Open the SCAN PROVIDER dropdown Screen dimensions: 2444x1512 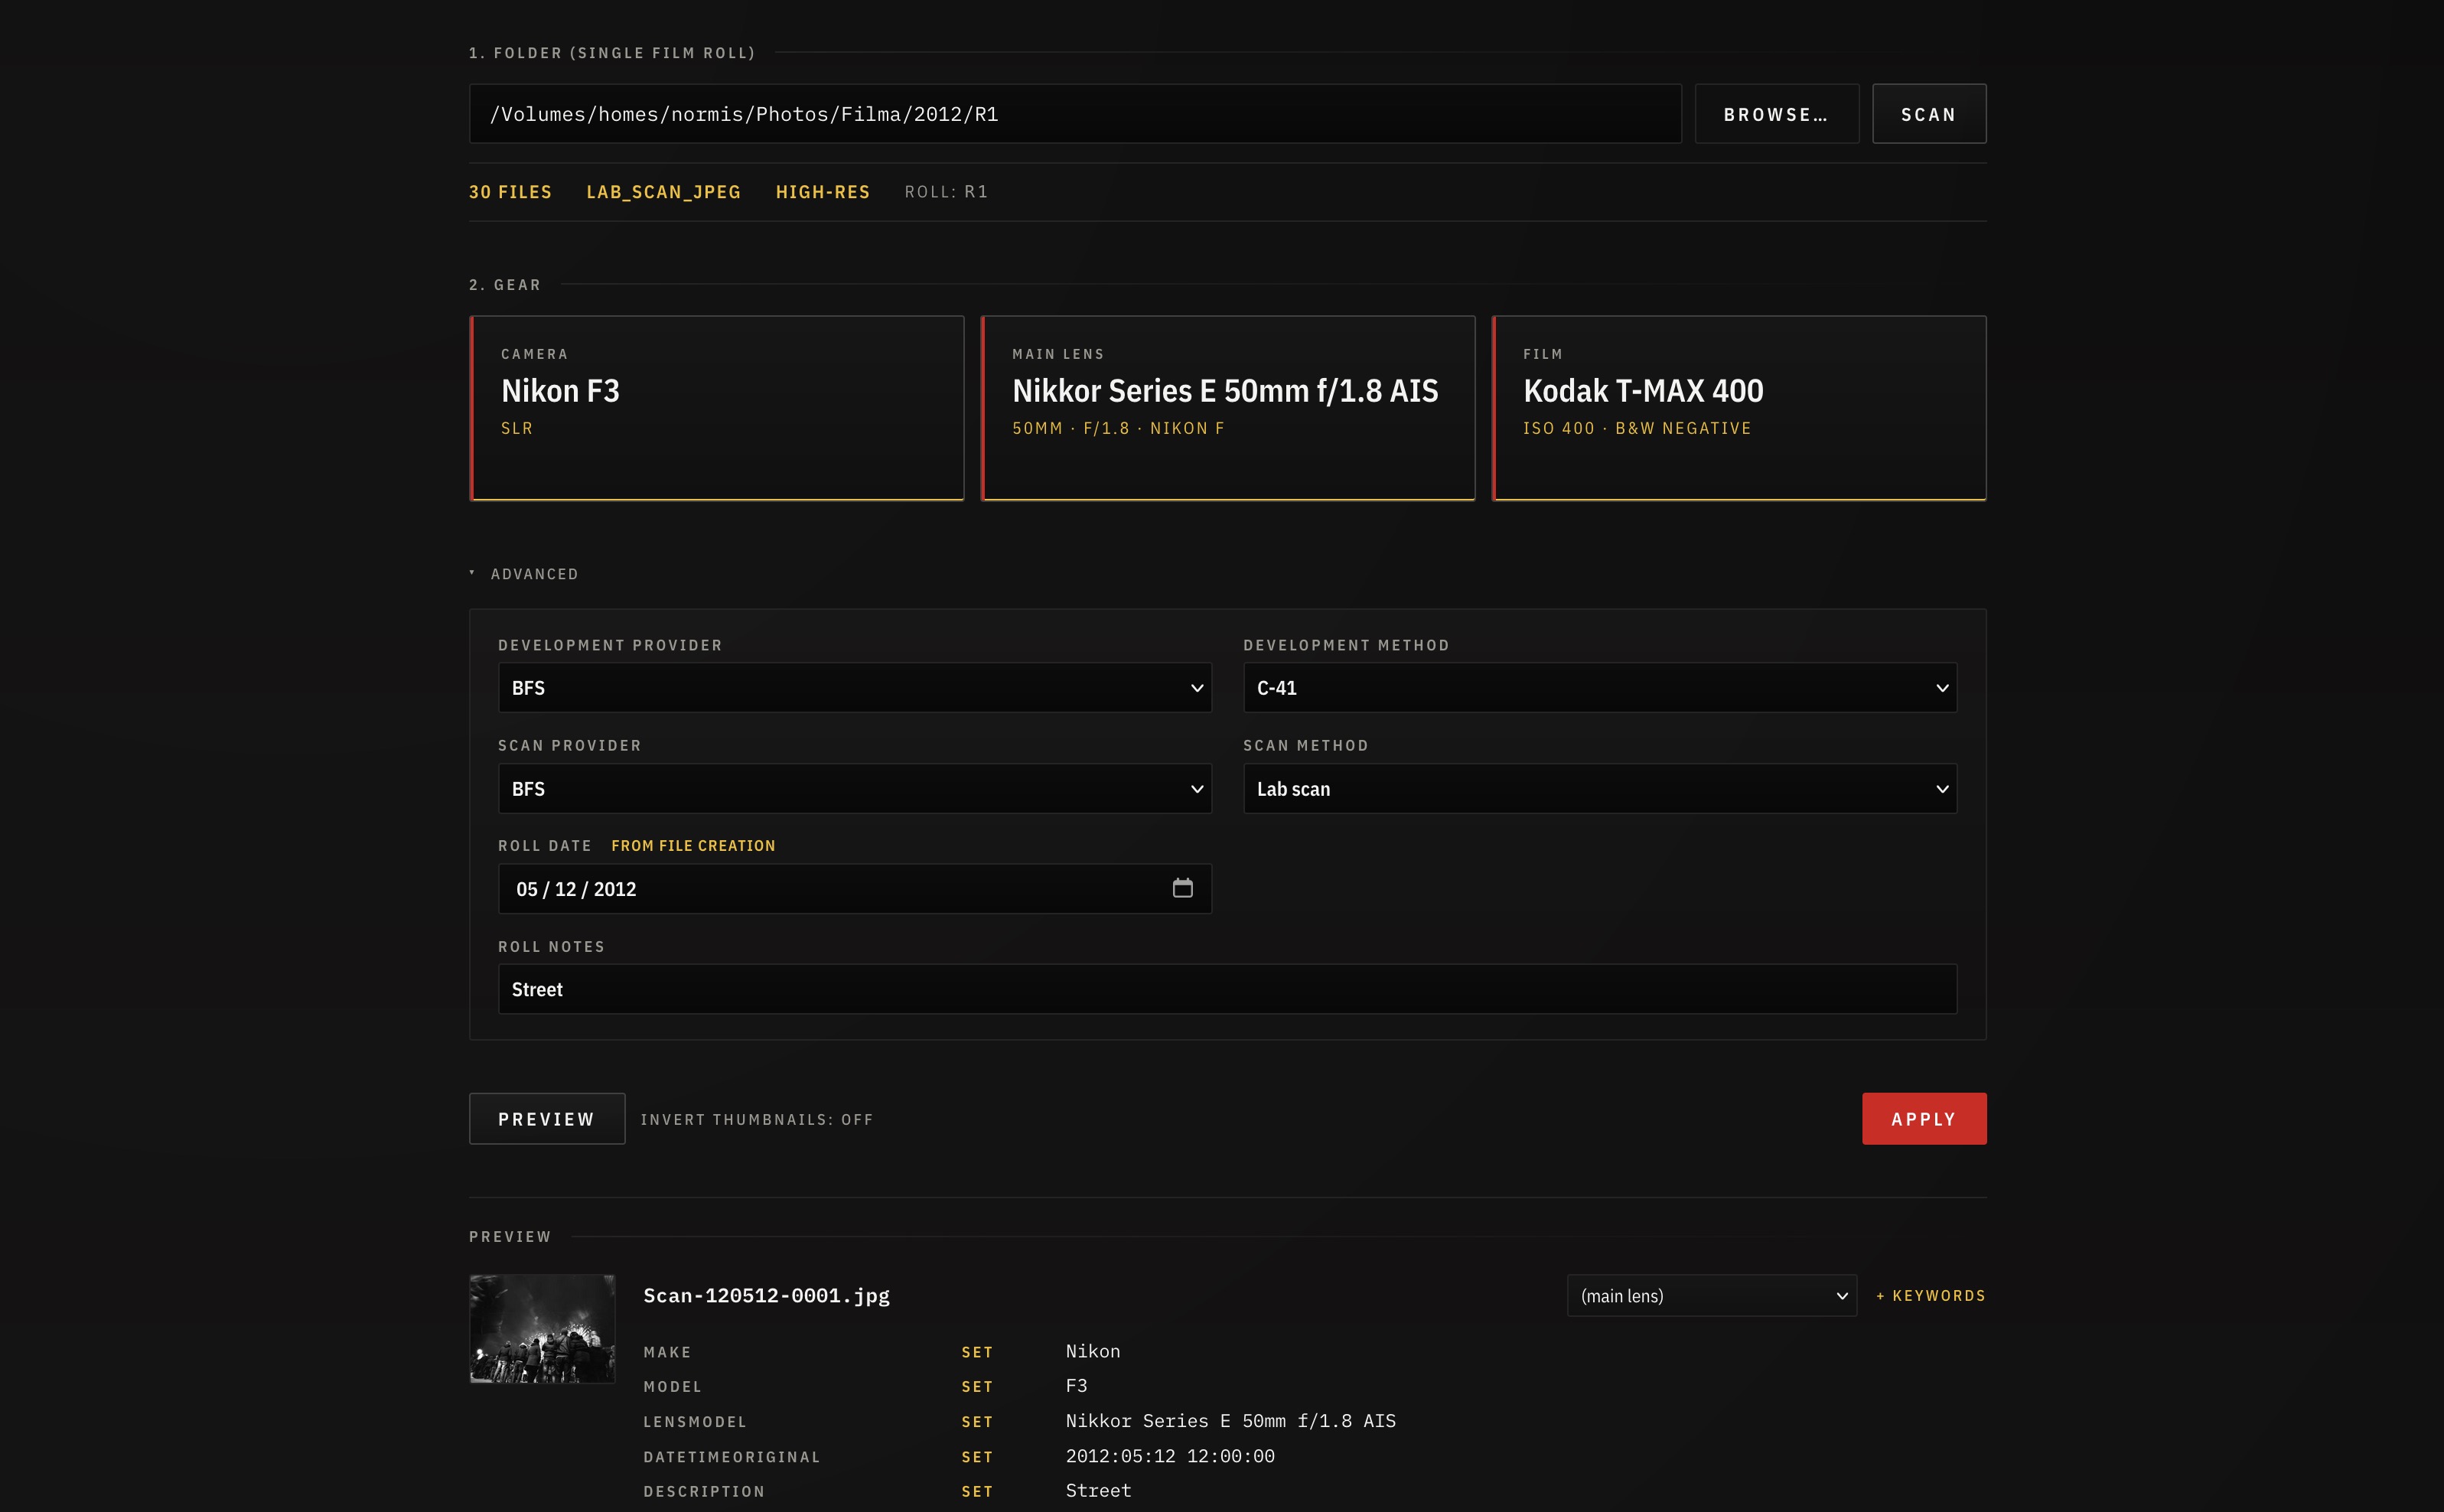[x=854, y=788]
